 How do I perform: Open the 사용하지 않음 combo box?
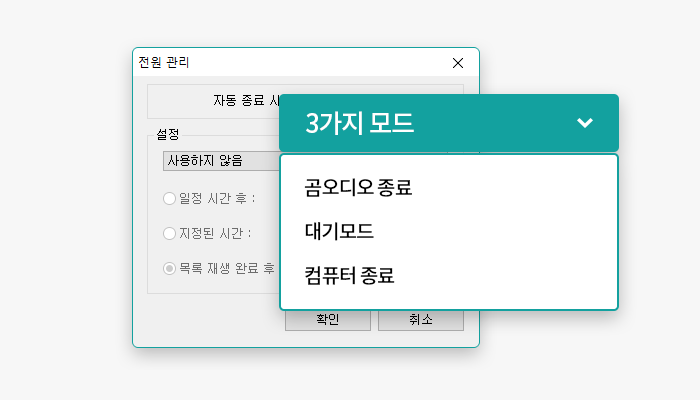(221, 161)
